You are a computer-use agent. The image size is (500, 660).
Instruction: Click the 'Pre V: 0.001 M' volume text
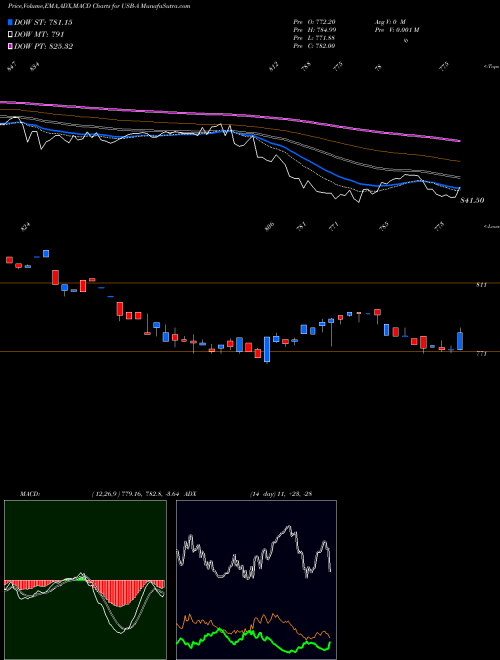click(x=397, y=30)
